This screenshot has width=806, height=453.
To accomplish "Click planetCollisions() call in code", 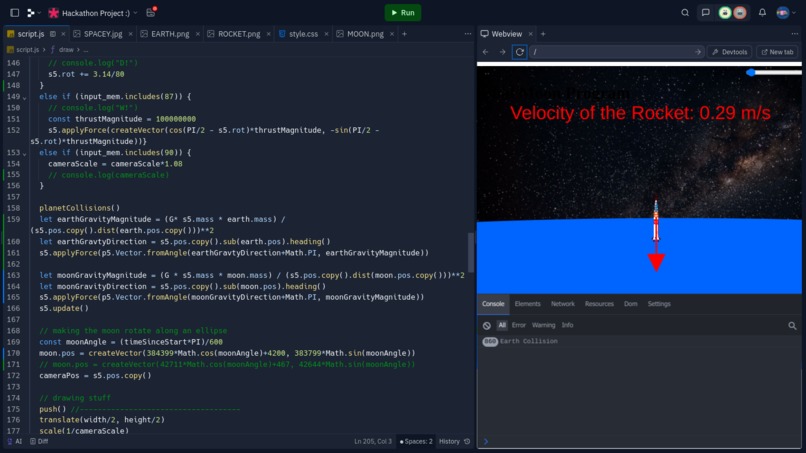I will coord(80,208).
